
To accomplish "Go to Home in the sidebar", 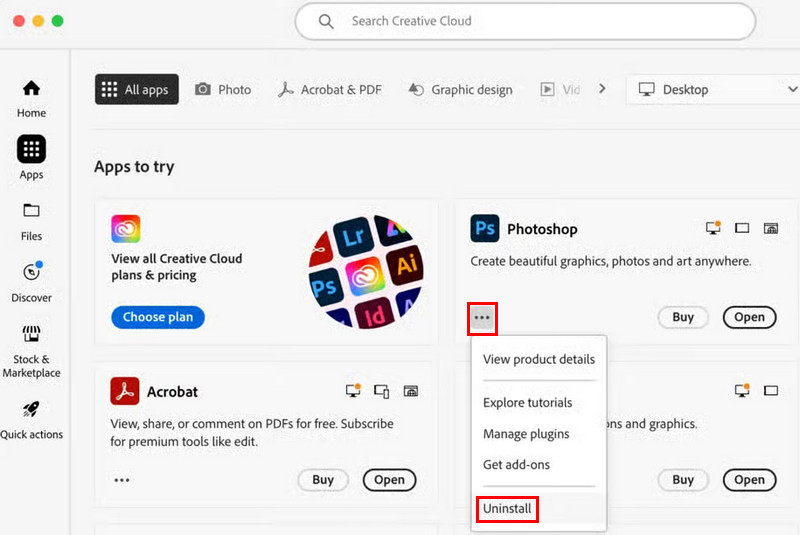I will tap(31, 98).
